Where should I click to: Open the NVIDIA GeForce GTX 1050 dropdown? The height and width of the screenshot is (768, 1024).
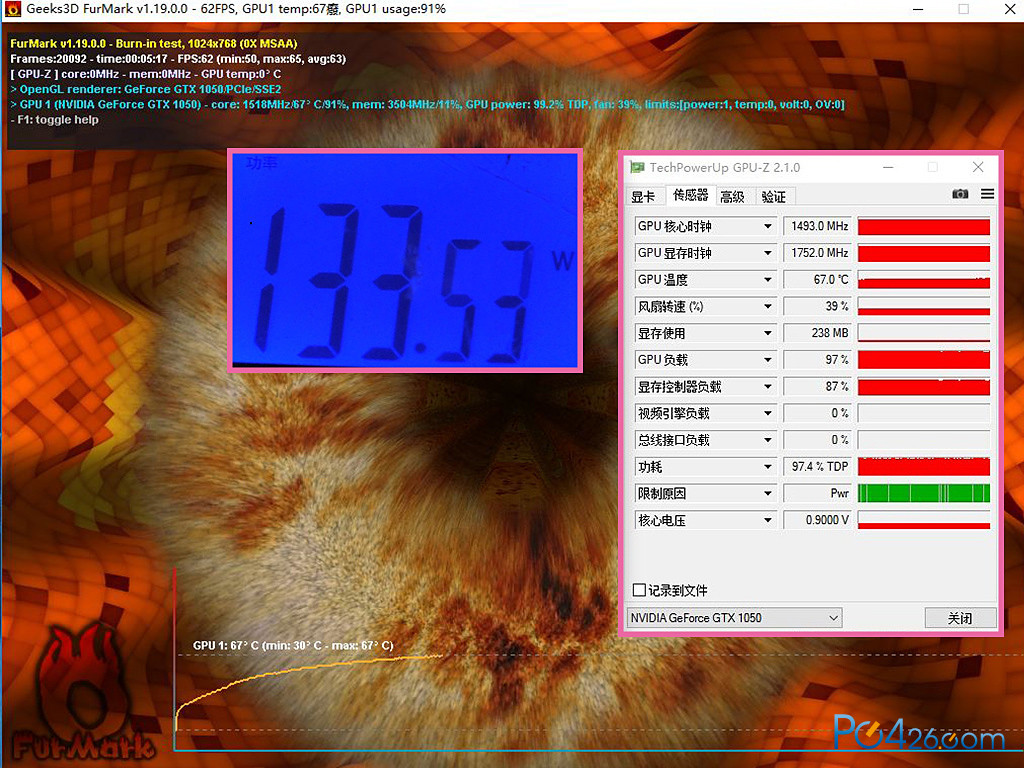[735, 618]
